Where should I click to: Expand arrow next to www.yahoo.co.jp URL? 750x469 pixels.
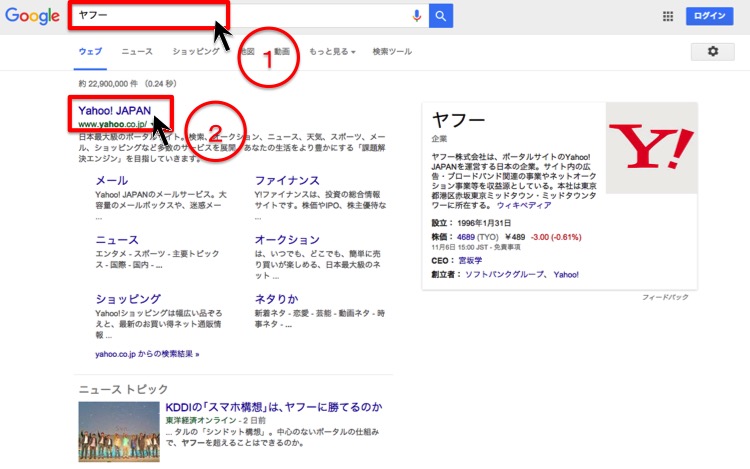coord(152,124)
